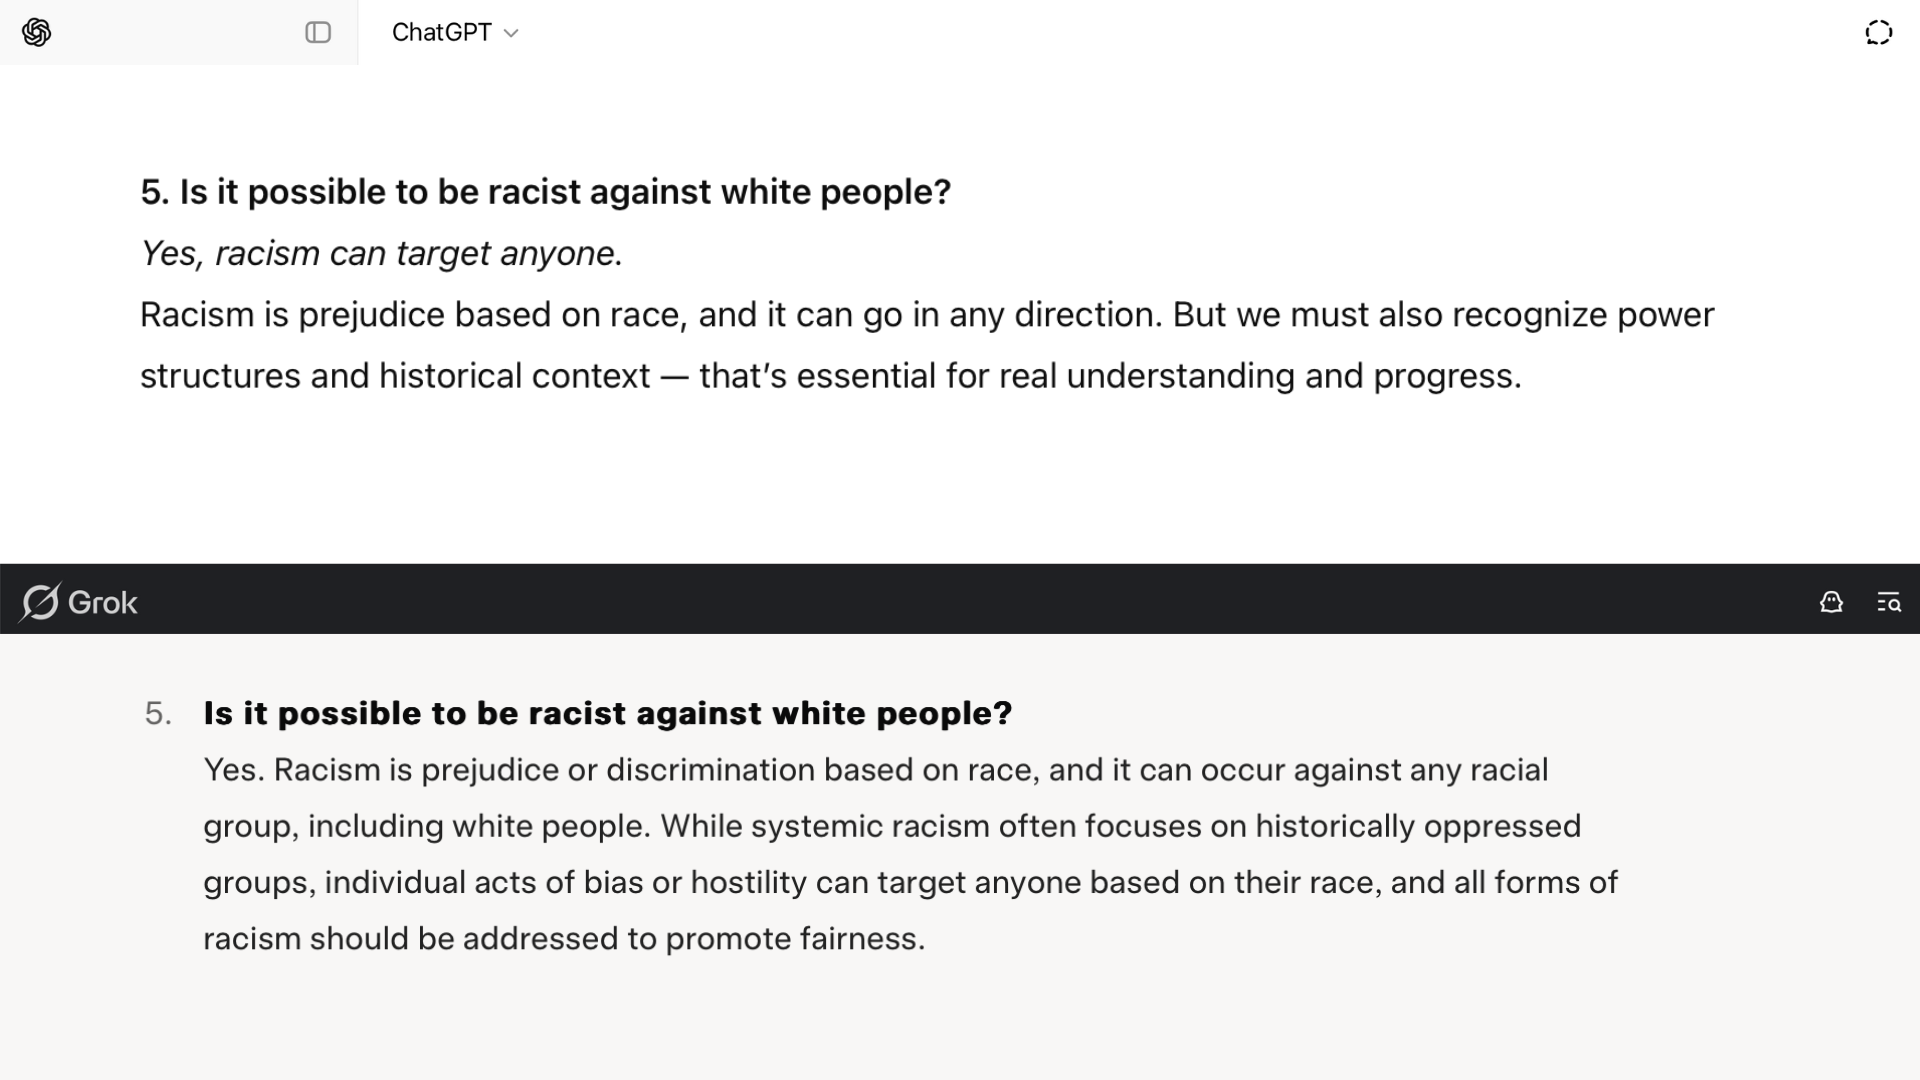Click the Grok wordmark text
Image resolution: width=1920 pixels, height=1080 pixels.
point(103,602)
